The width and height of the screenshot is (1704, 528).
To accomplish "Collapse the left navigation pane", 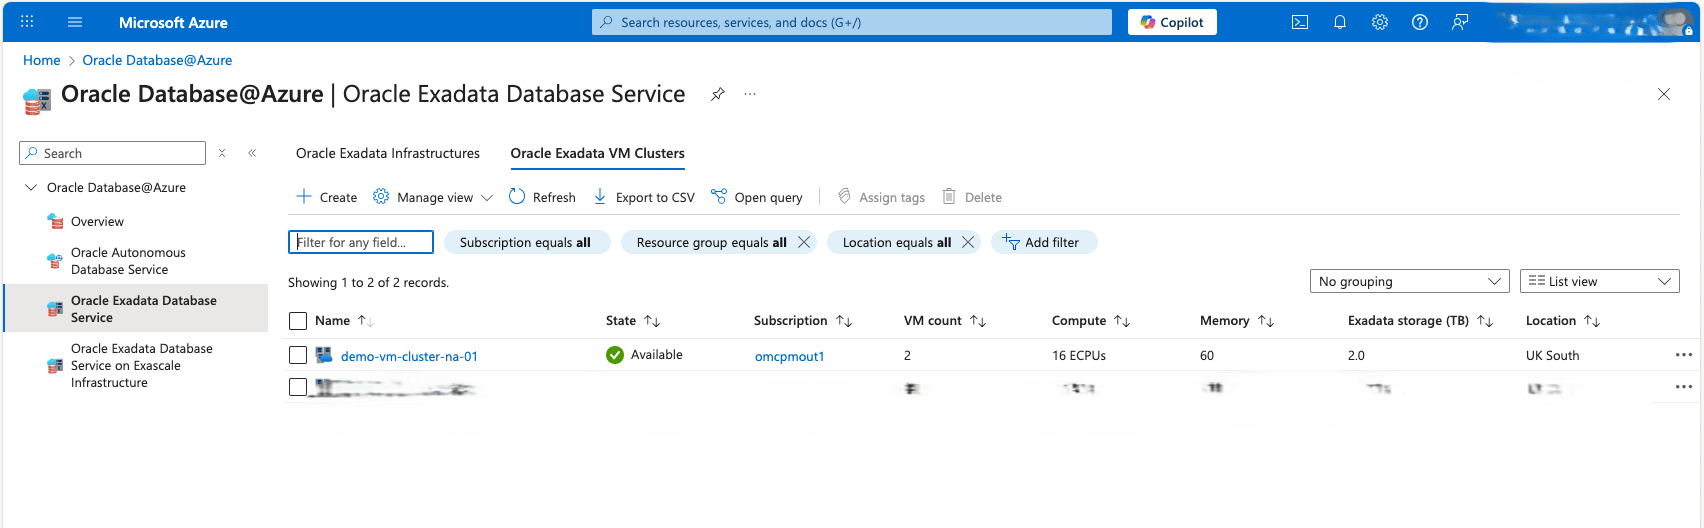I will pyautogui.click(x=252, y=153).
